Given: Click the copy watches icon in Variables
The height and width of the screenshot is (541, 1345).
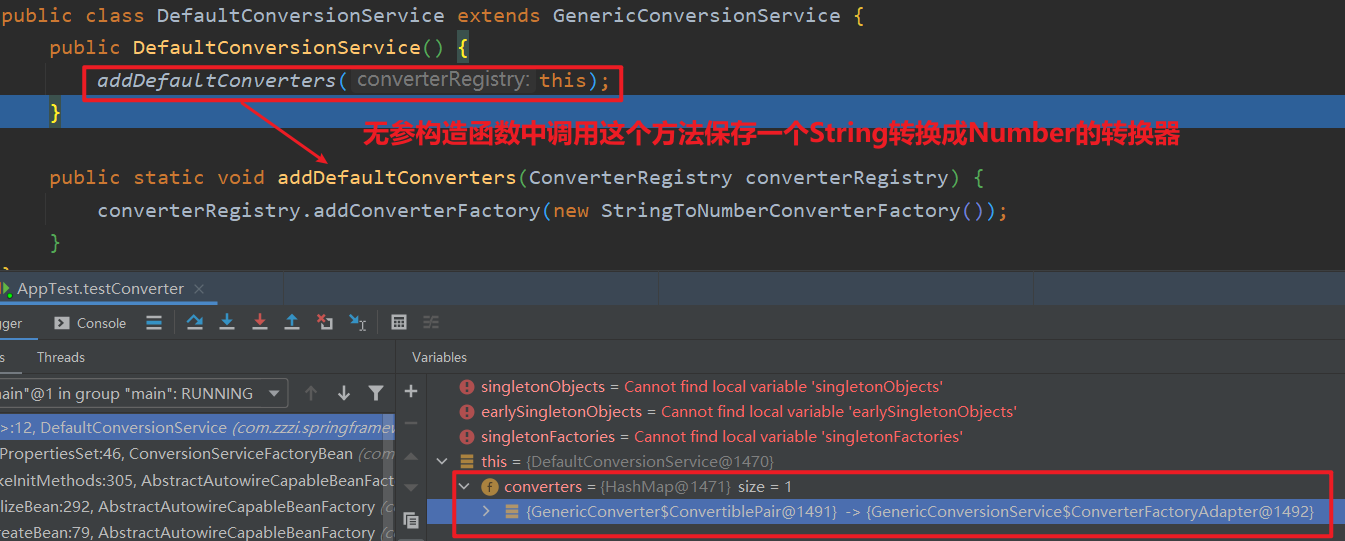Looking at the screenshot, I should point(410,520).
